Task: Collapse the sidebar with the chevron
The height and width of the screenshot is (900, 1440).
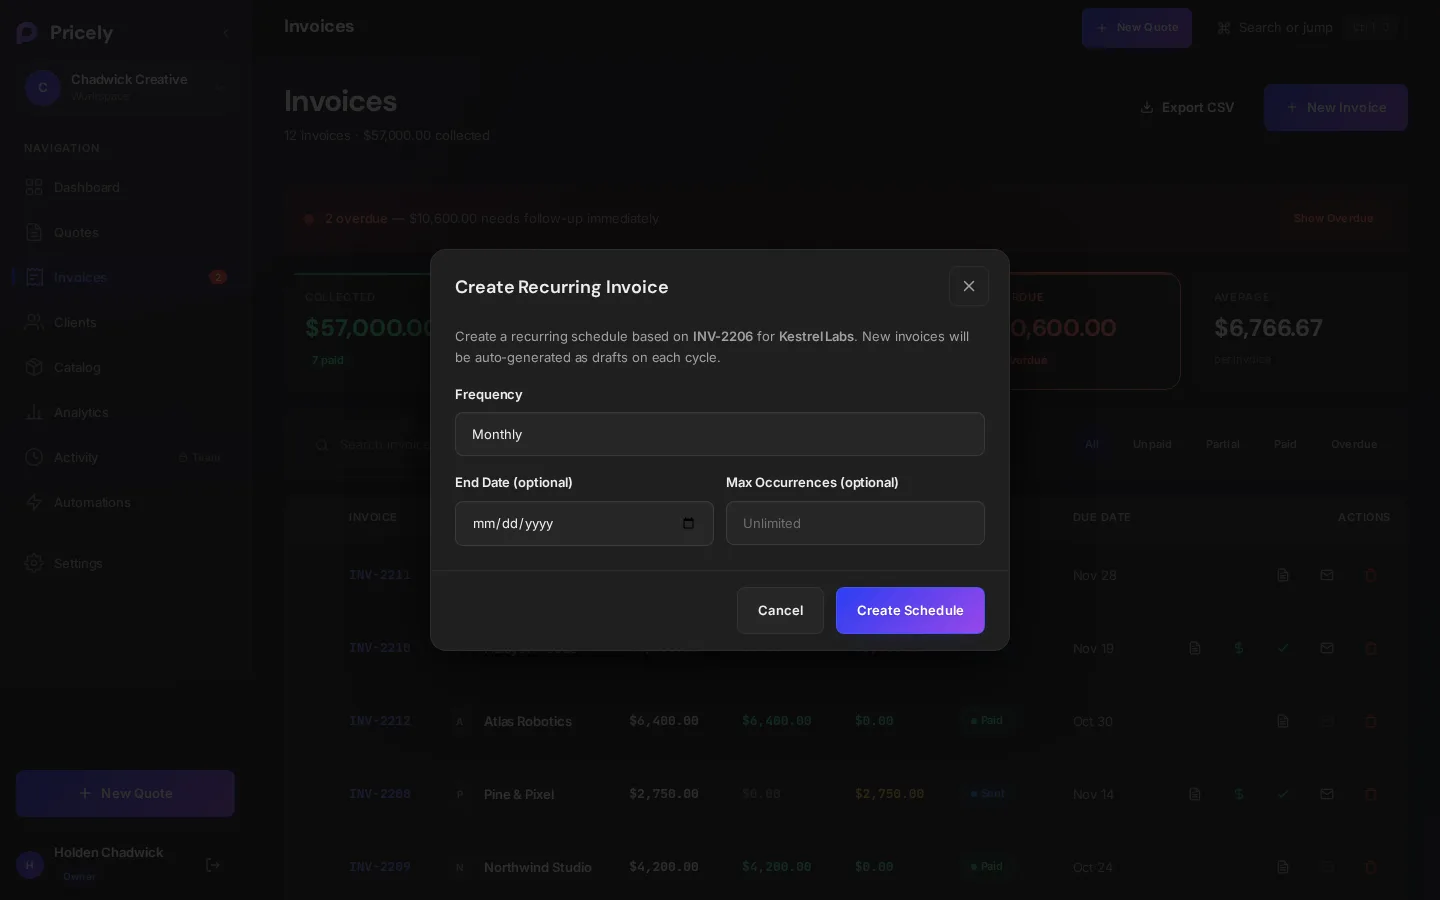Action: coord(226,33)
